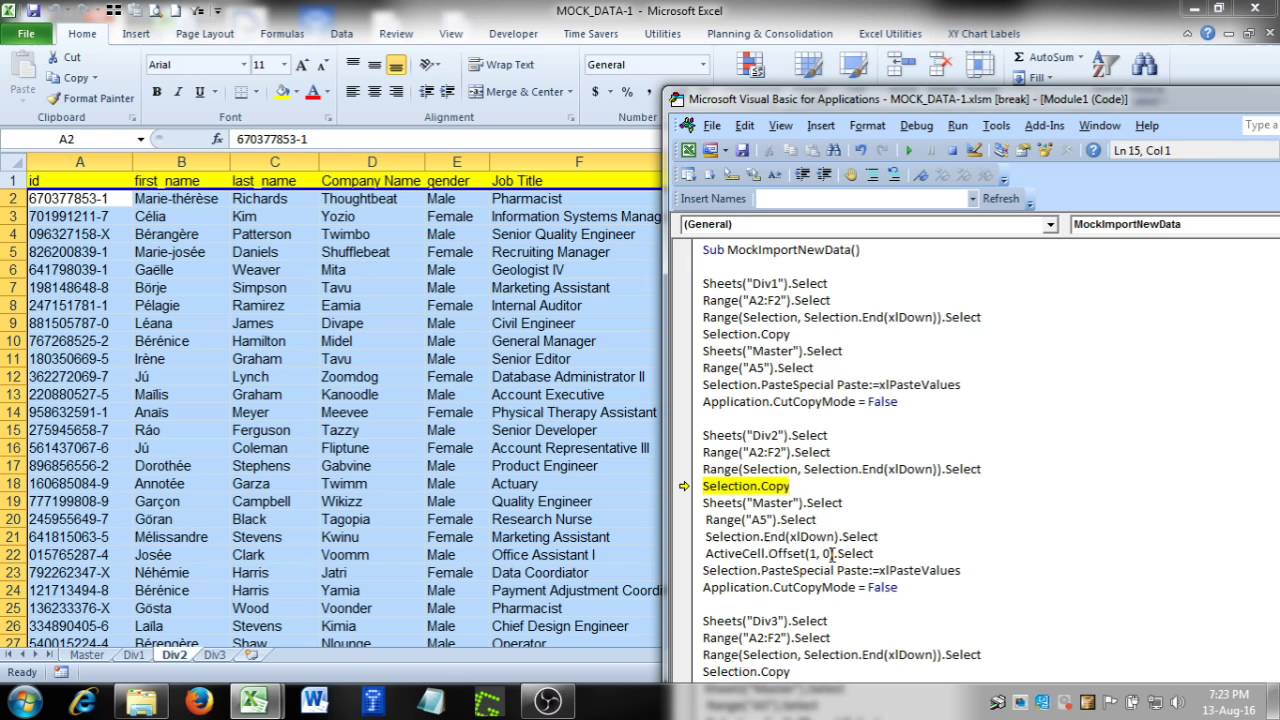Screen dimensions: 1280x720
Task: Click the Font Color red swatch button
Action: pyautogui.click(x=313, y=91)
